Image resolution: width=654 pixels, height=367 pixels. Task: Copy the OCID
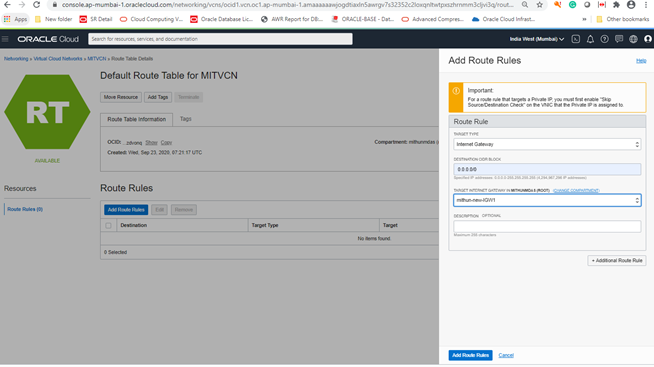(x=166, y=143)
